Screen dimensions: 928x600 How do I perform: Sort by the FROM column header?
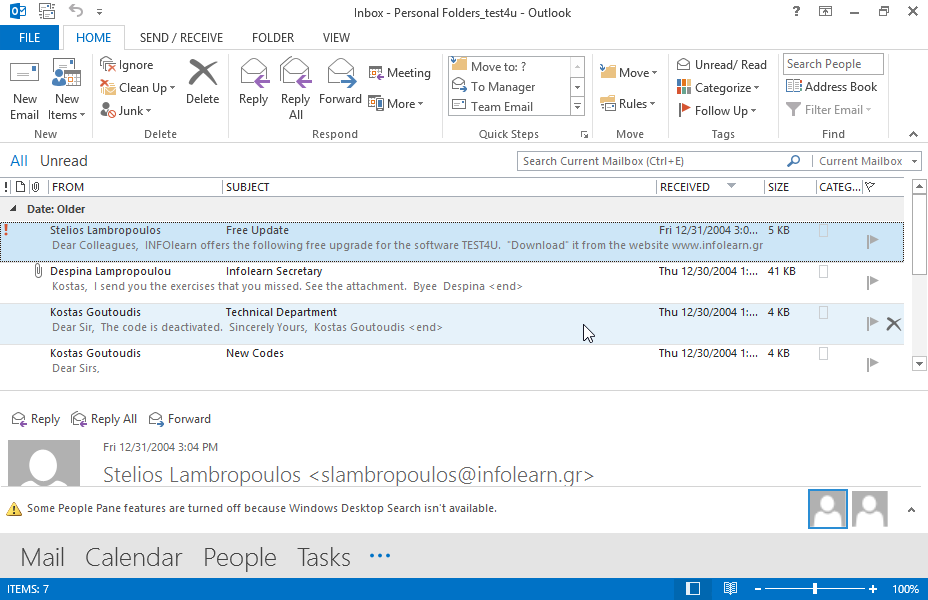tap(135, 187)
